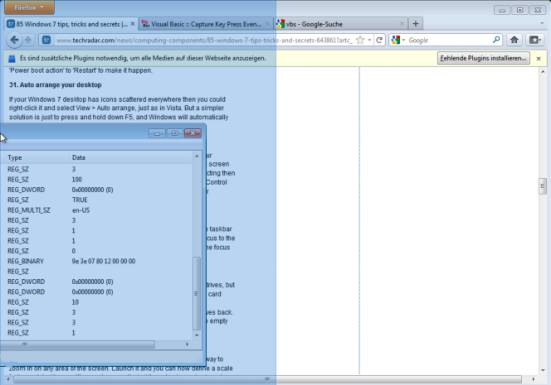Bookmark this page with the star icon
551x385 pixels.
click(x=360, y=40)
